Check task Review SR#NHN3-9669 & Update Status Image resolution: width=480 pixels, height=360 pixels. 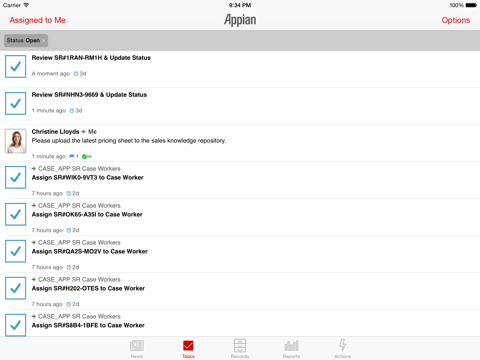[15, 103]
